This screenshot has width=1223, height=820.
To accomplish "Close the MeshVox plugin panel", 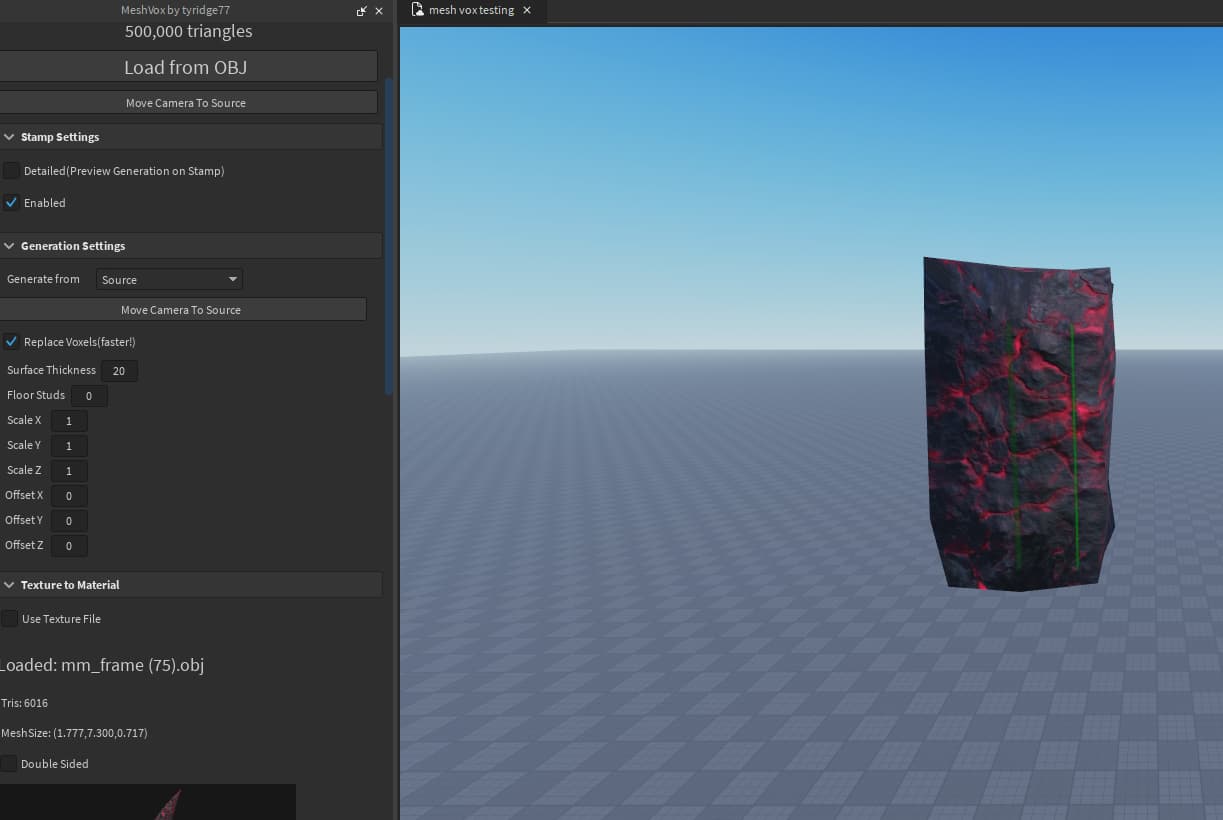I will (x=378, y=10).
